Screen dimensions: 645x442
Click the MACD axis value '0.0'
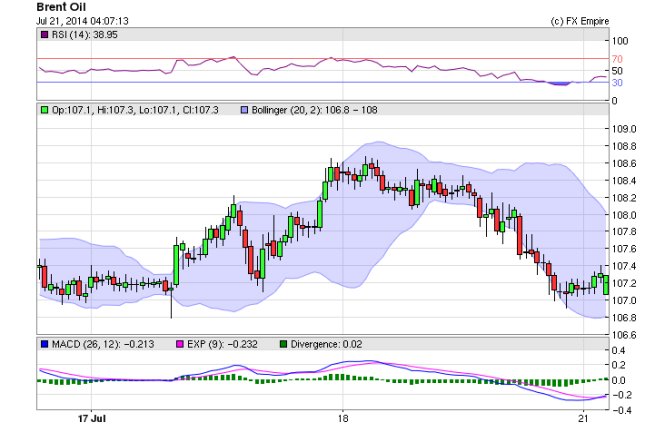point(619,380)
